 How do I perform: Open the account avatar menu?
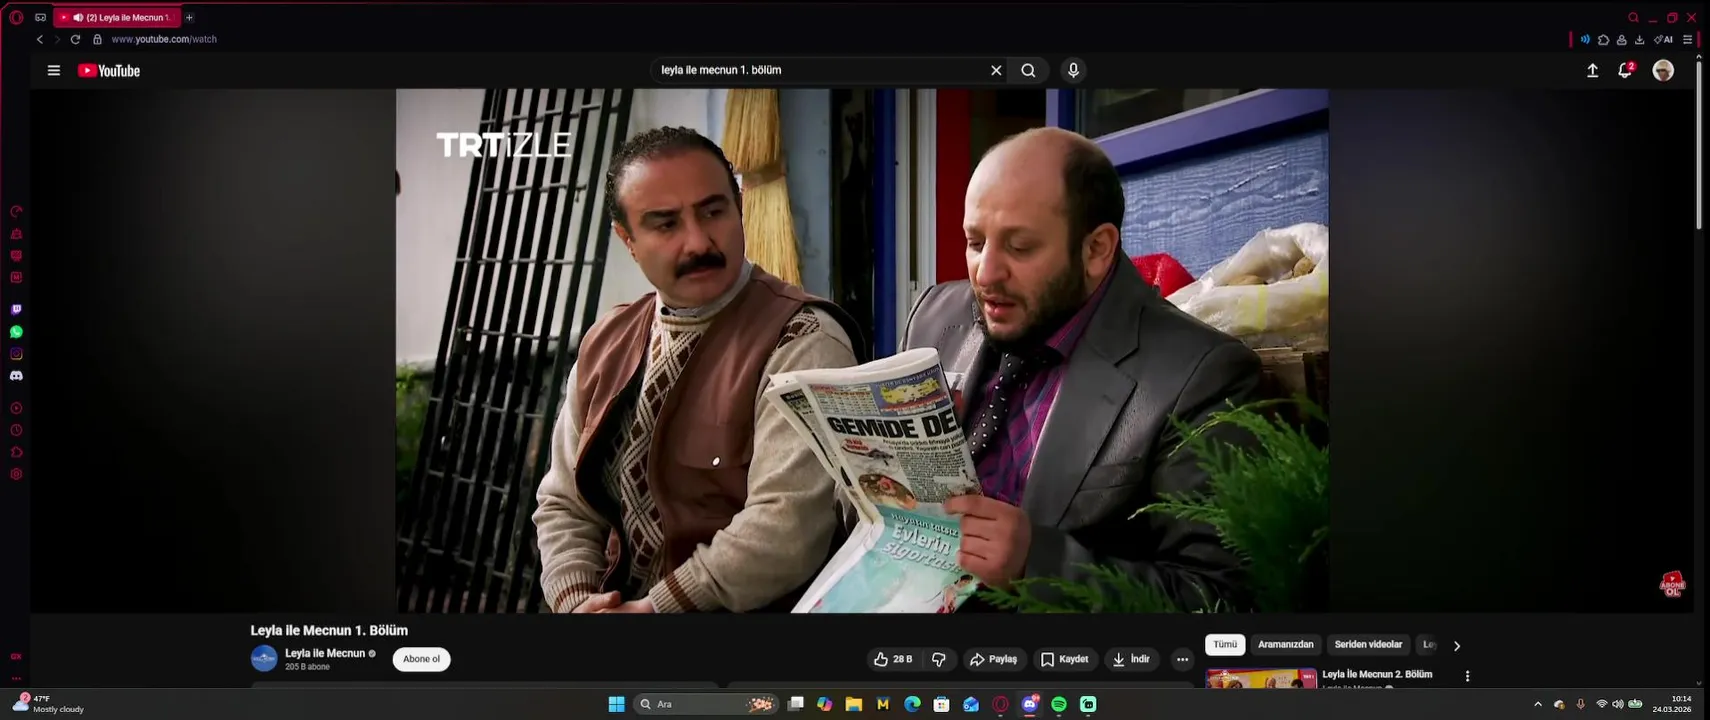pos(1663,70)
